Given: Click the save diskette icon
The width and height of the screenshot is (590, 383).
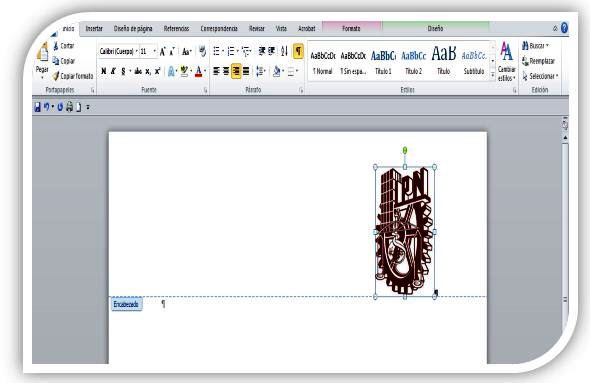Looking at the screenshot, I should point(37,107).
